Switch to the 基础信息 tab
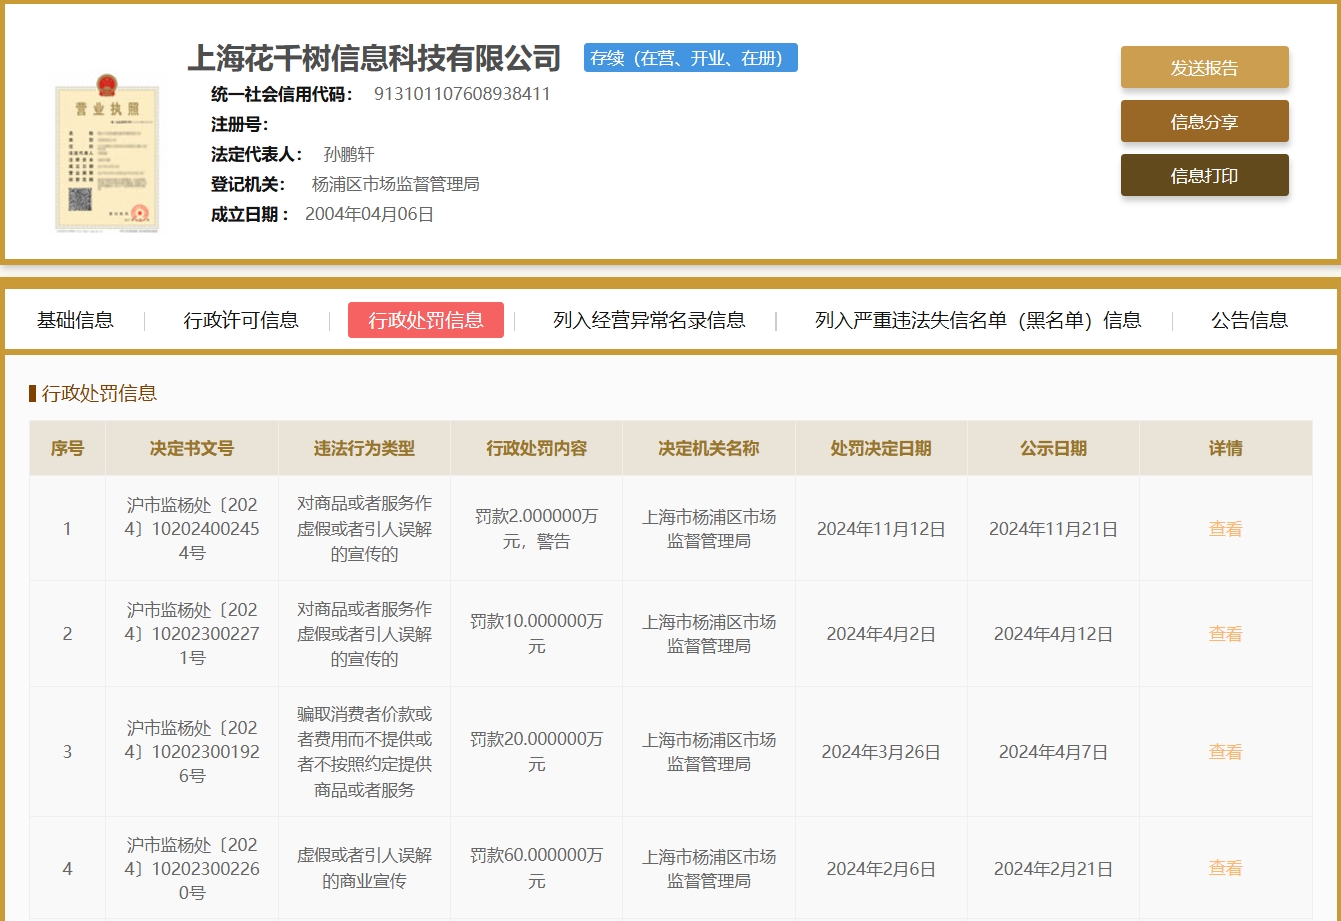The image size is (1341, 921). point(75,320)
